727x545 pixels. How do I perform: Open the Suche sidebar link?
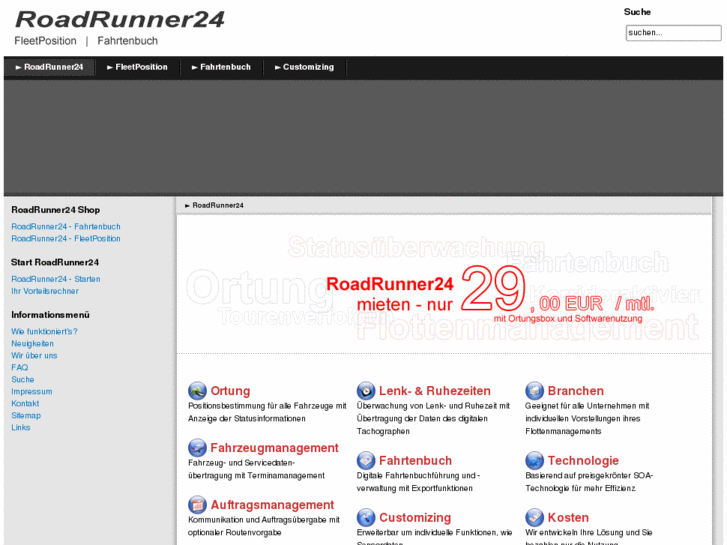pyautogui.click(x=23, y=379)
